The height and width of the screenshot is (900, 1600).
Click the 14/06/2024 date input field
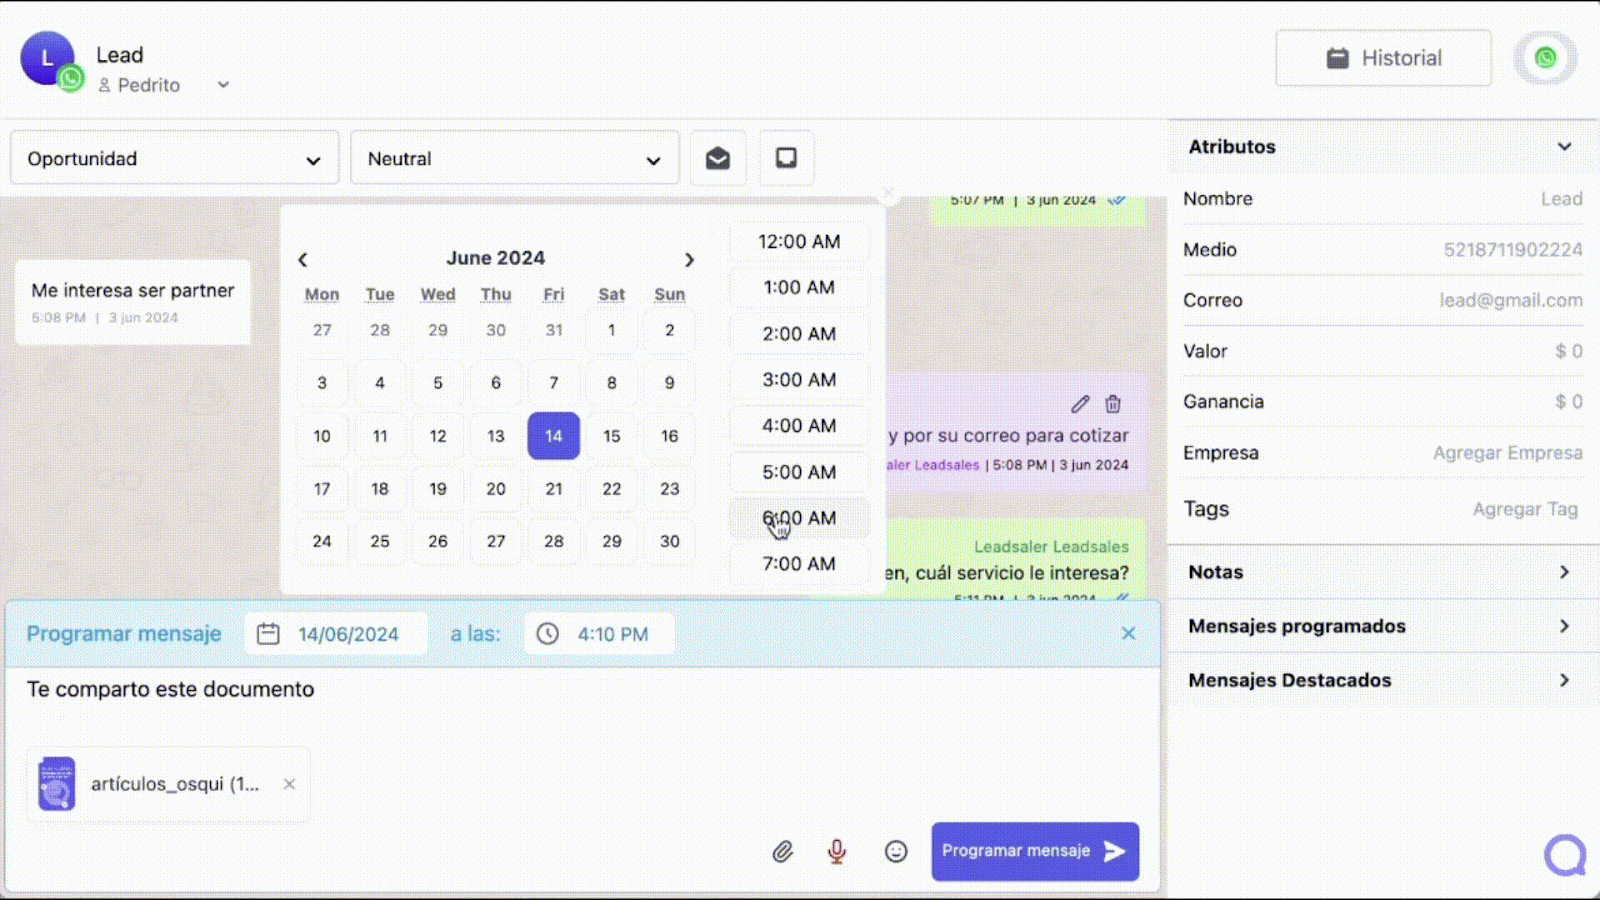coord(336,634)
